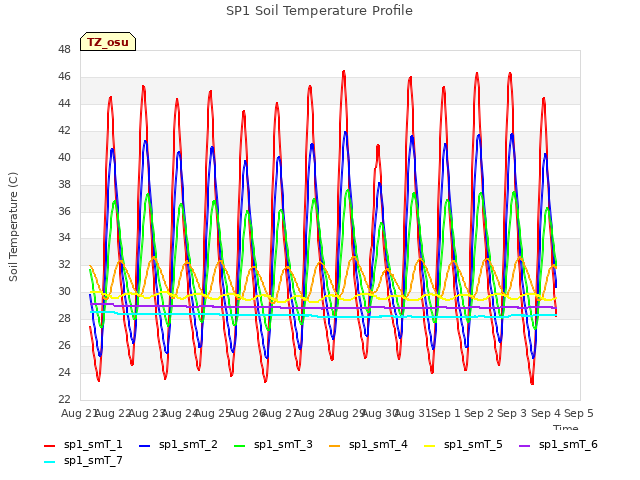Select the sp1_smT_2 legend entry

point(178,444)
